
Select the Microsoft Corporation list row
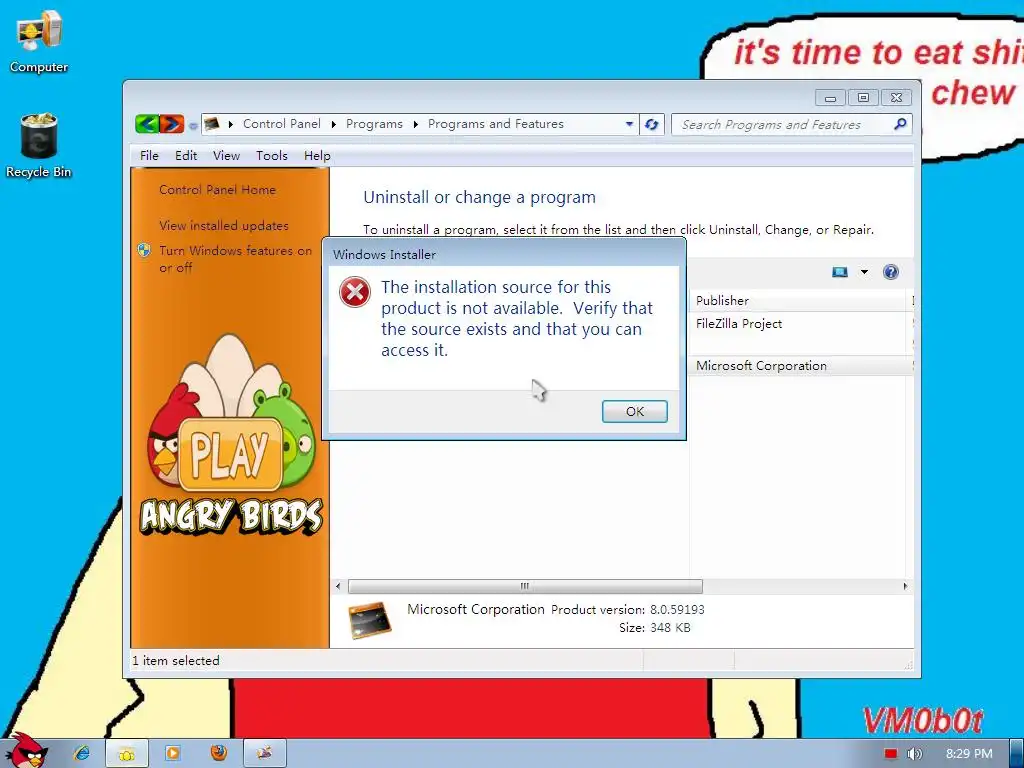(801, 366)
